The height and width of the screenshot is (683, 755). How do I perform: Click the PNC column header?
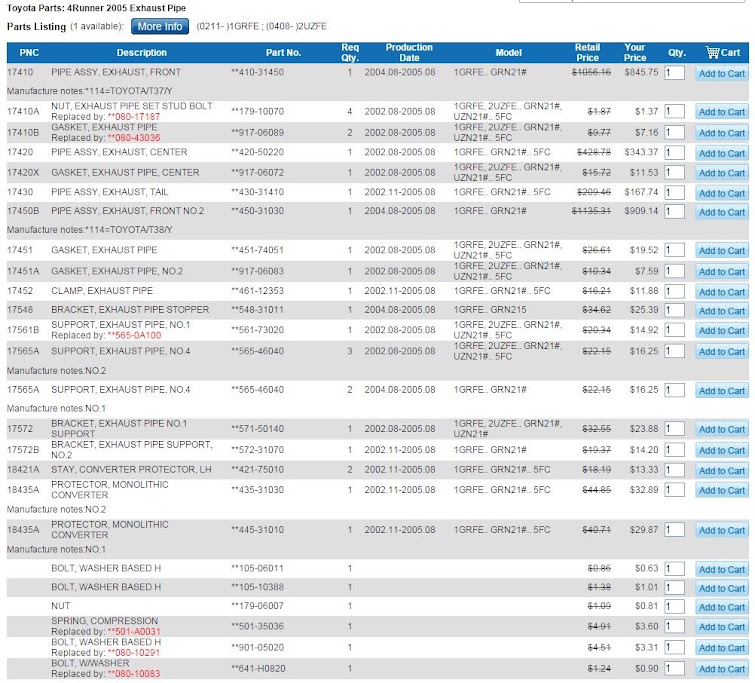point(29,53)
